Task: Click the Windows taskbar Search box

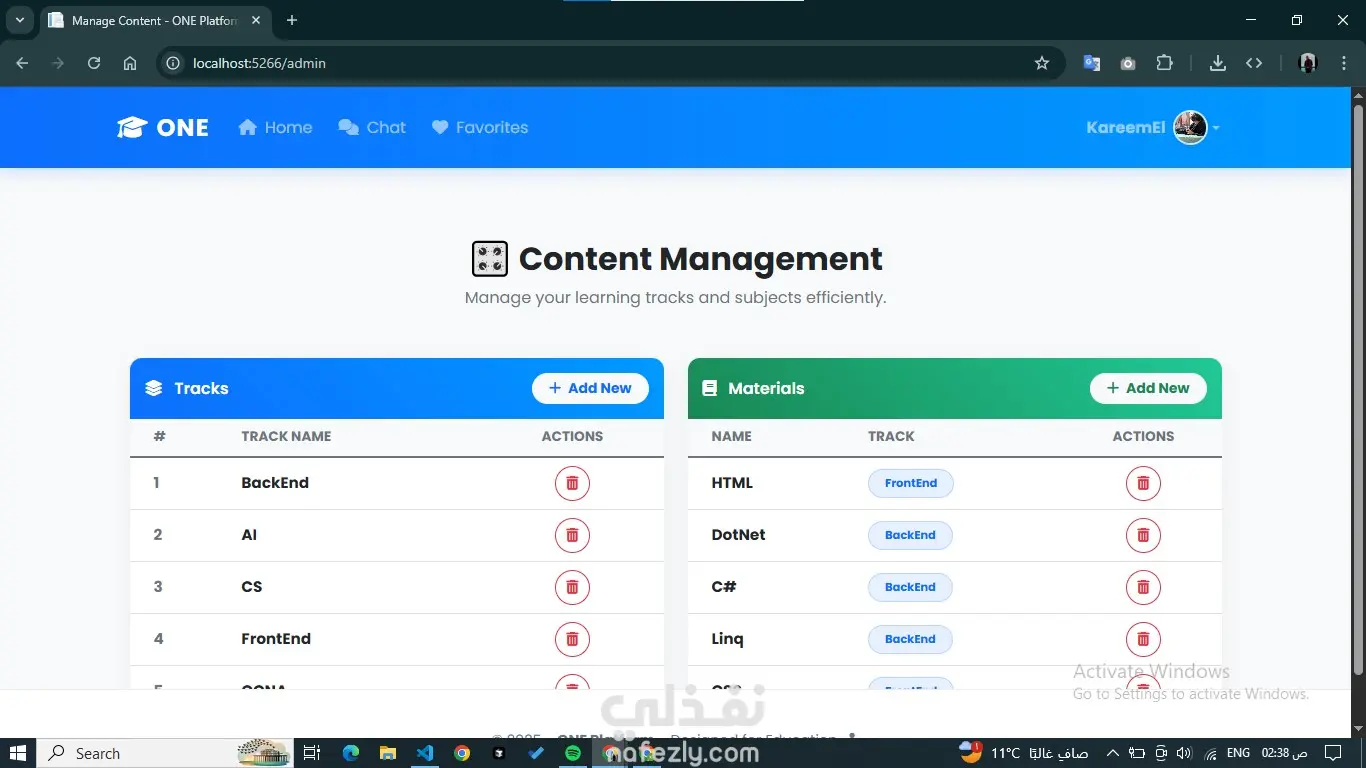Action: (165, 753)
